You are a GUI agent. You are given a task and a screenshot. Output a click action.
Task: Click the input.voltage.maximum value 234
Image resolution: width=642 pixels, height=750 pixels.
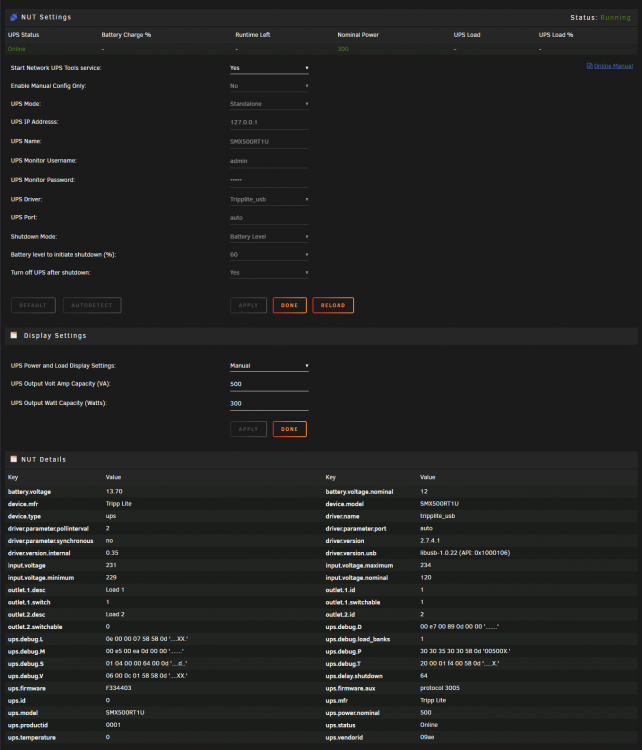tap(425, 565)
